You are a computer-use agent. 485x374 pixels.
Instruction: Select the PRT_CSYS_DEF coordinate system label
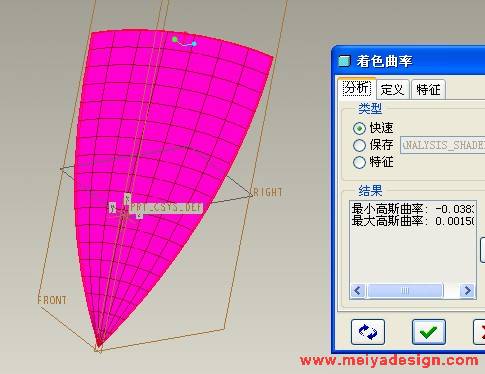click(x=166, y=207)
